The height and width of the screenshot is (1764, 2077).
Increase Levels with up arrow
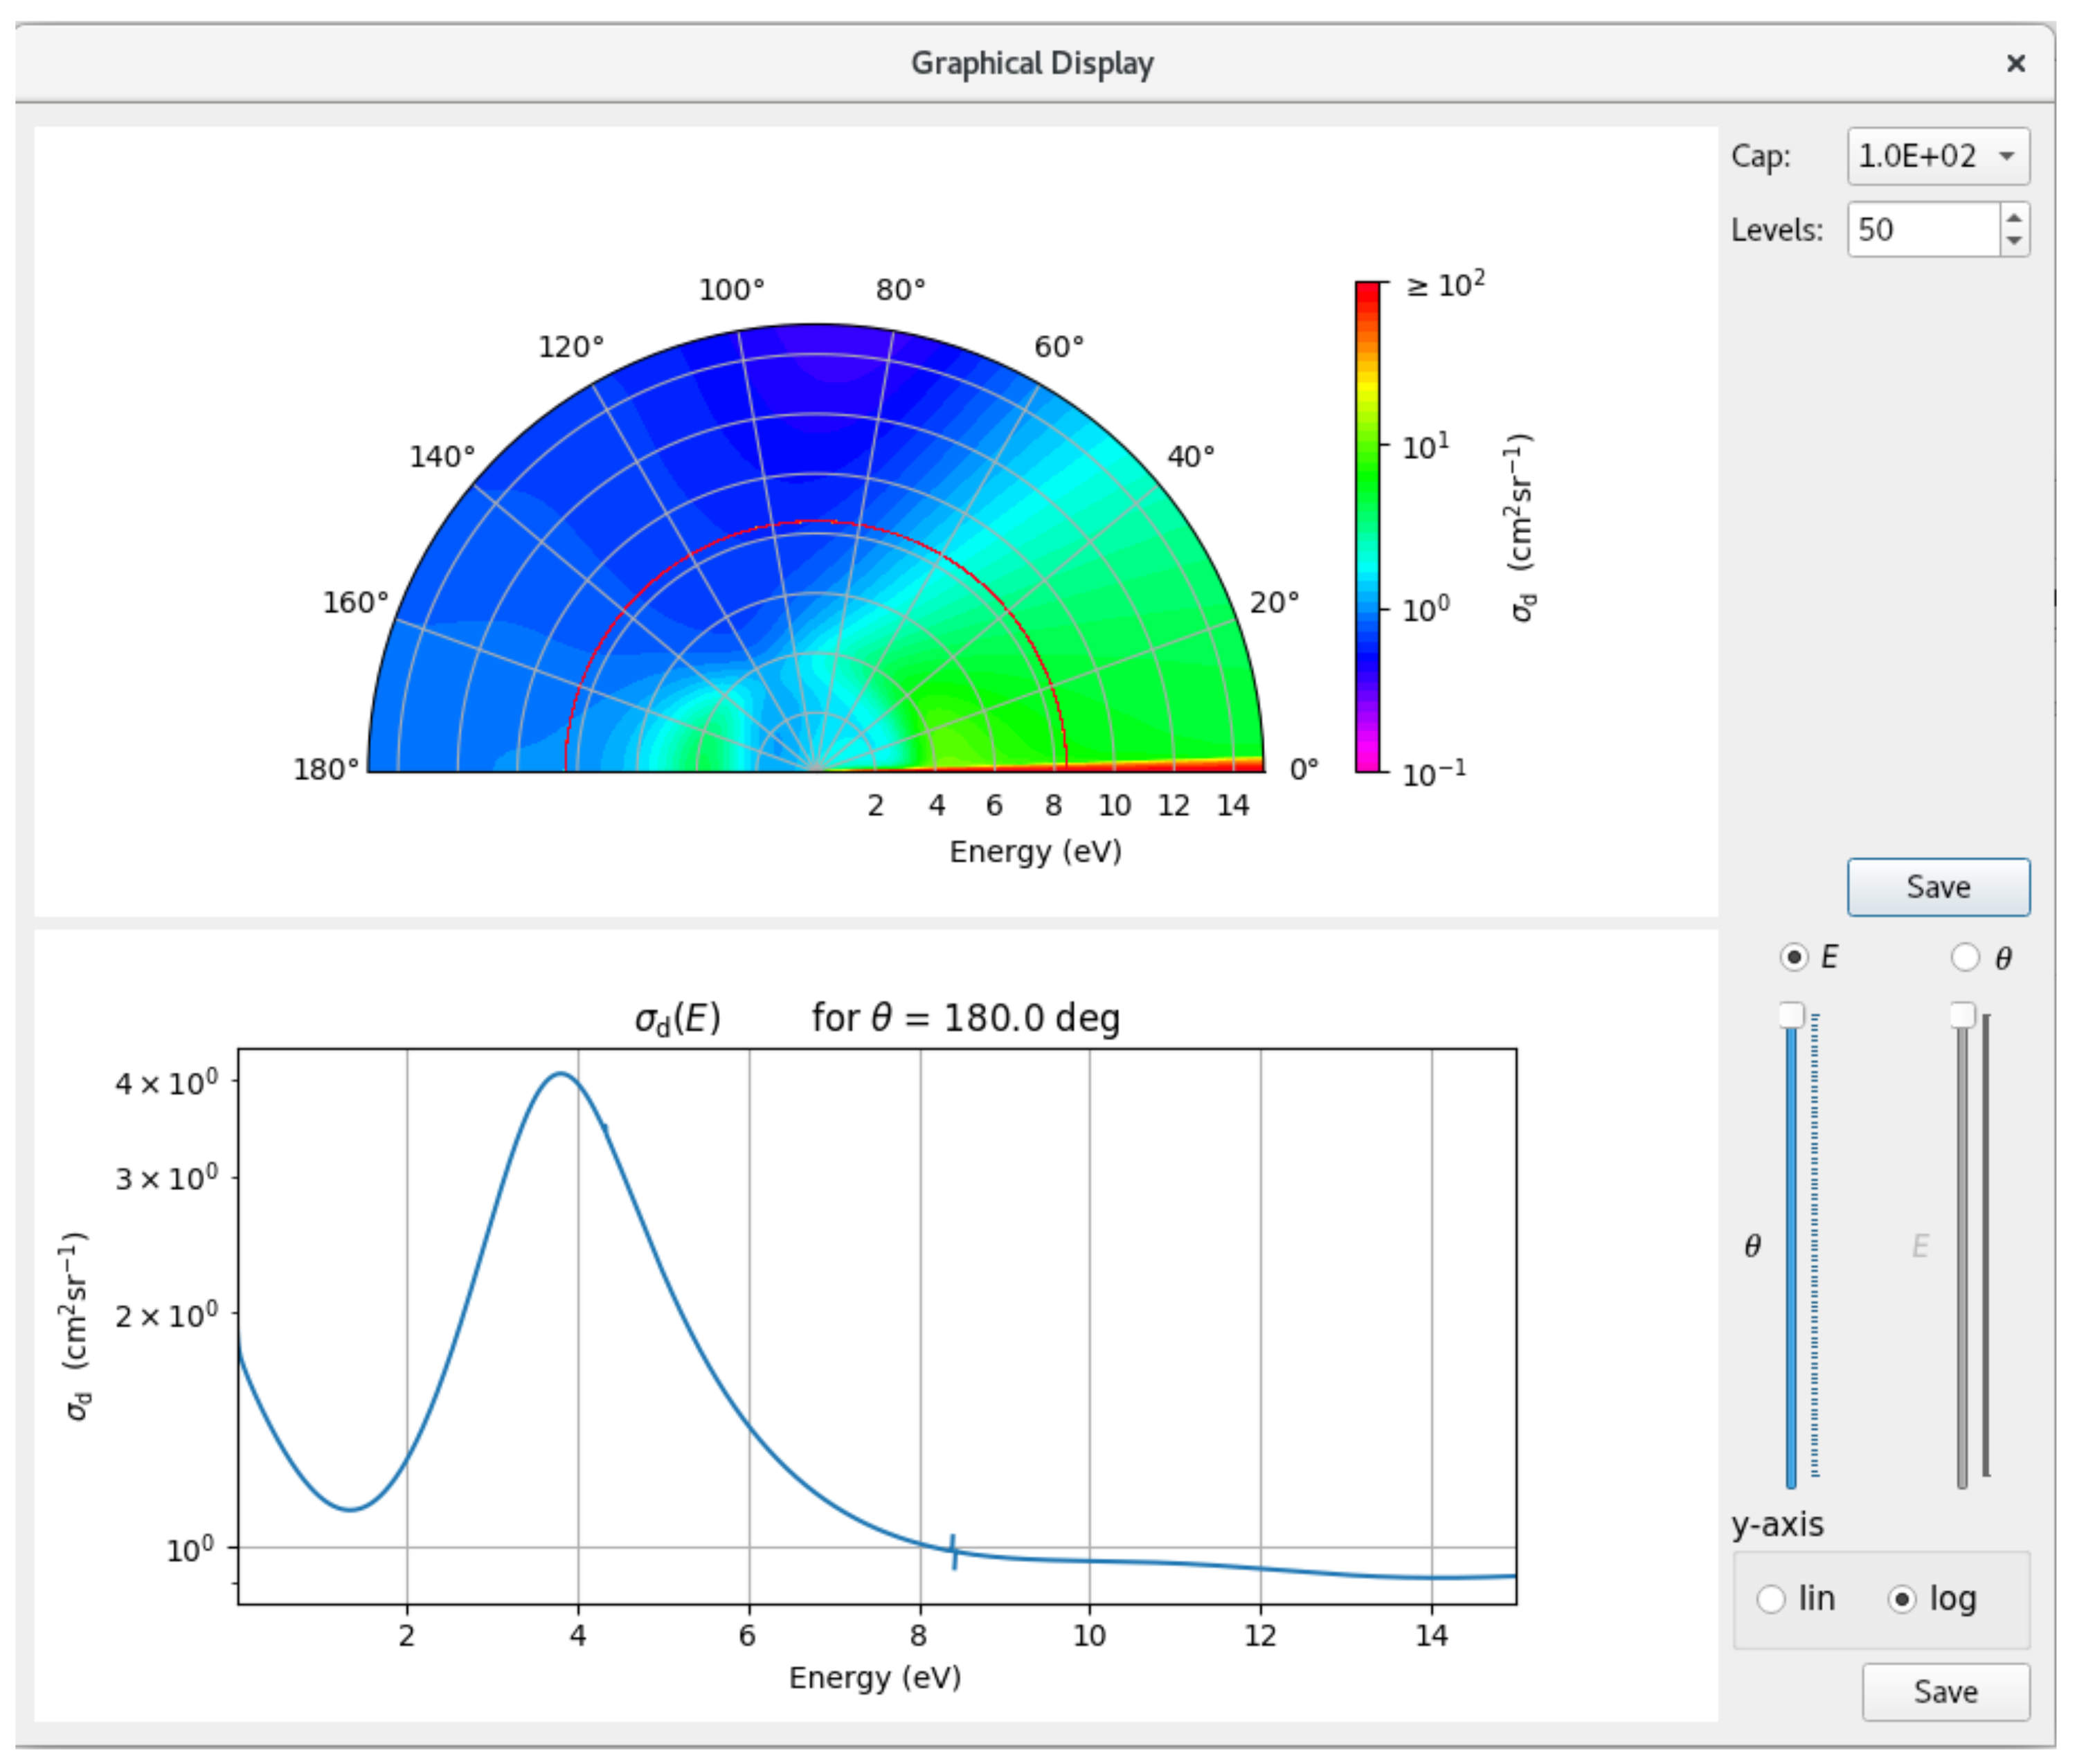[x=2013, y=218]
